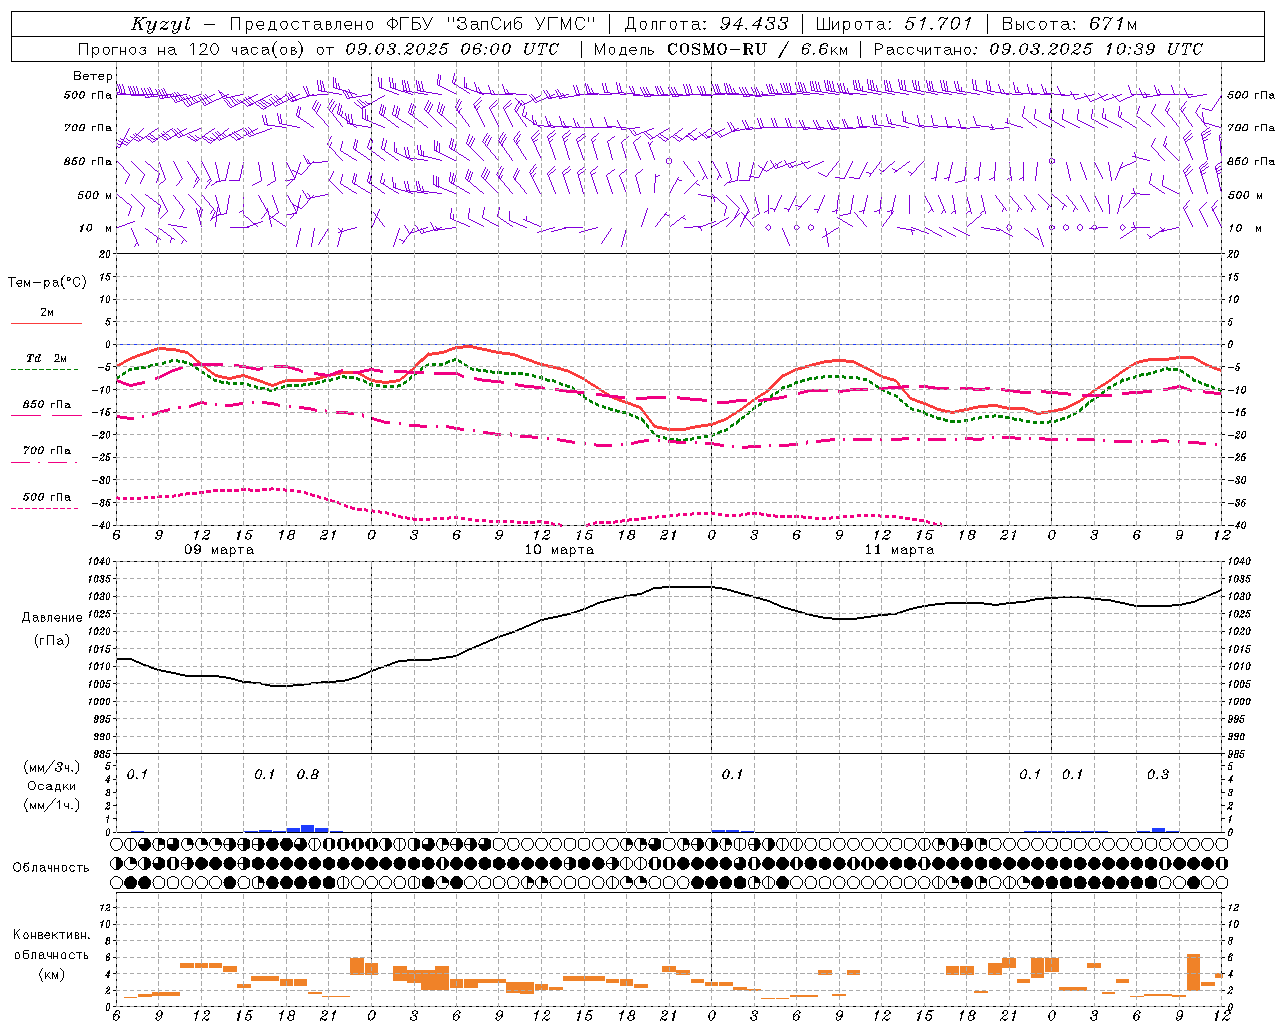Click the station name Kyzyl in the header

161,24
